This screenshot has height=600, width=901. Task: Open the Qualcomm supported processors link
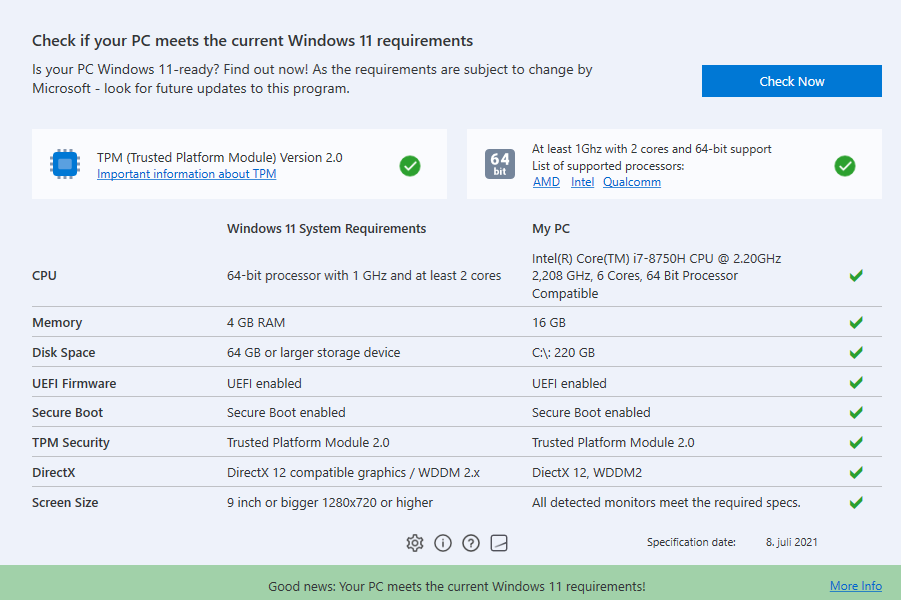[x=631, y=182]
